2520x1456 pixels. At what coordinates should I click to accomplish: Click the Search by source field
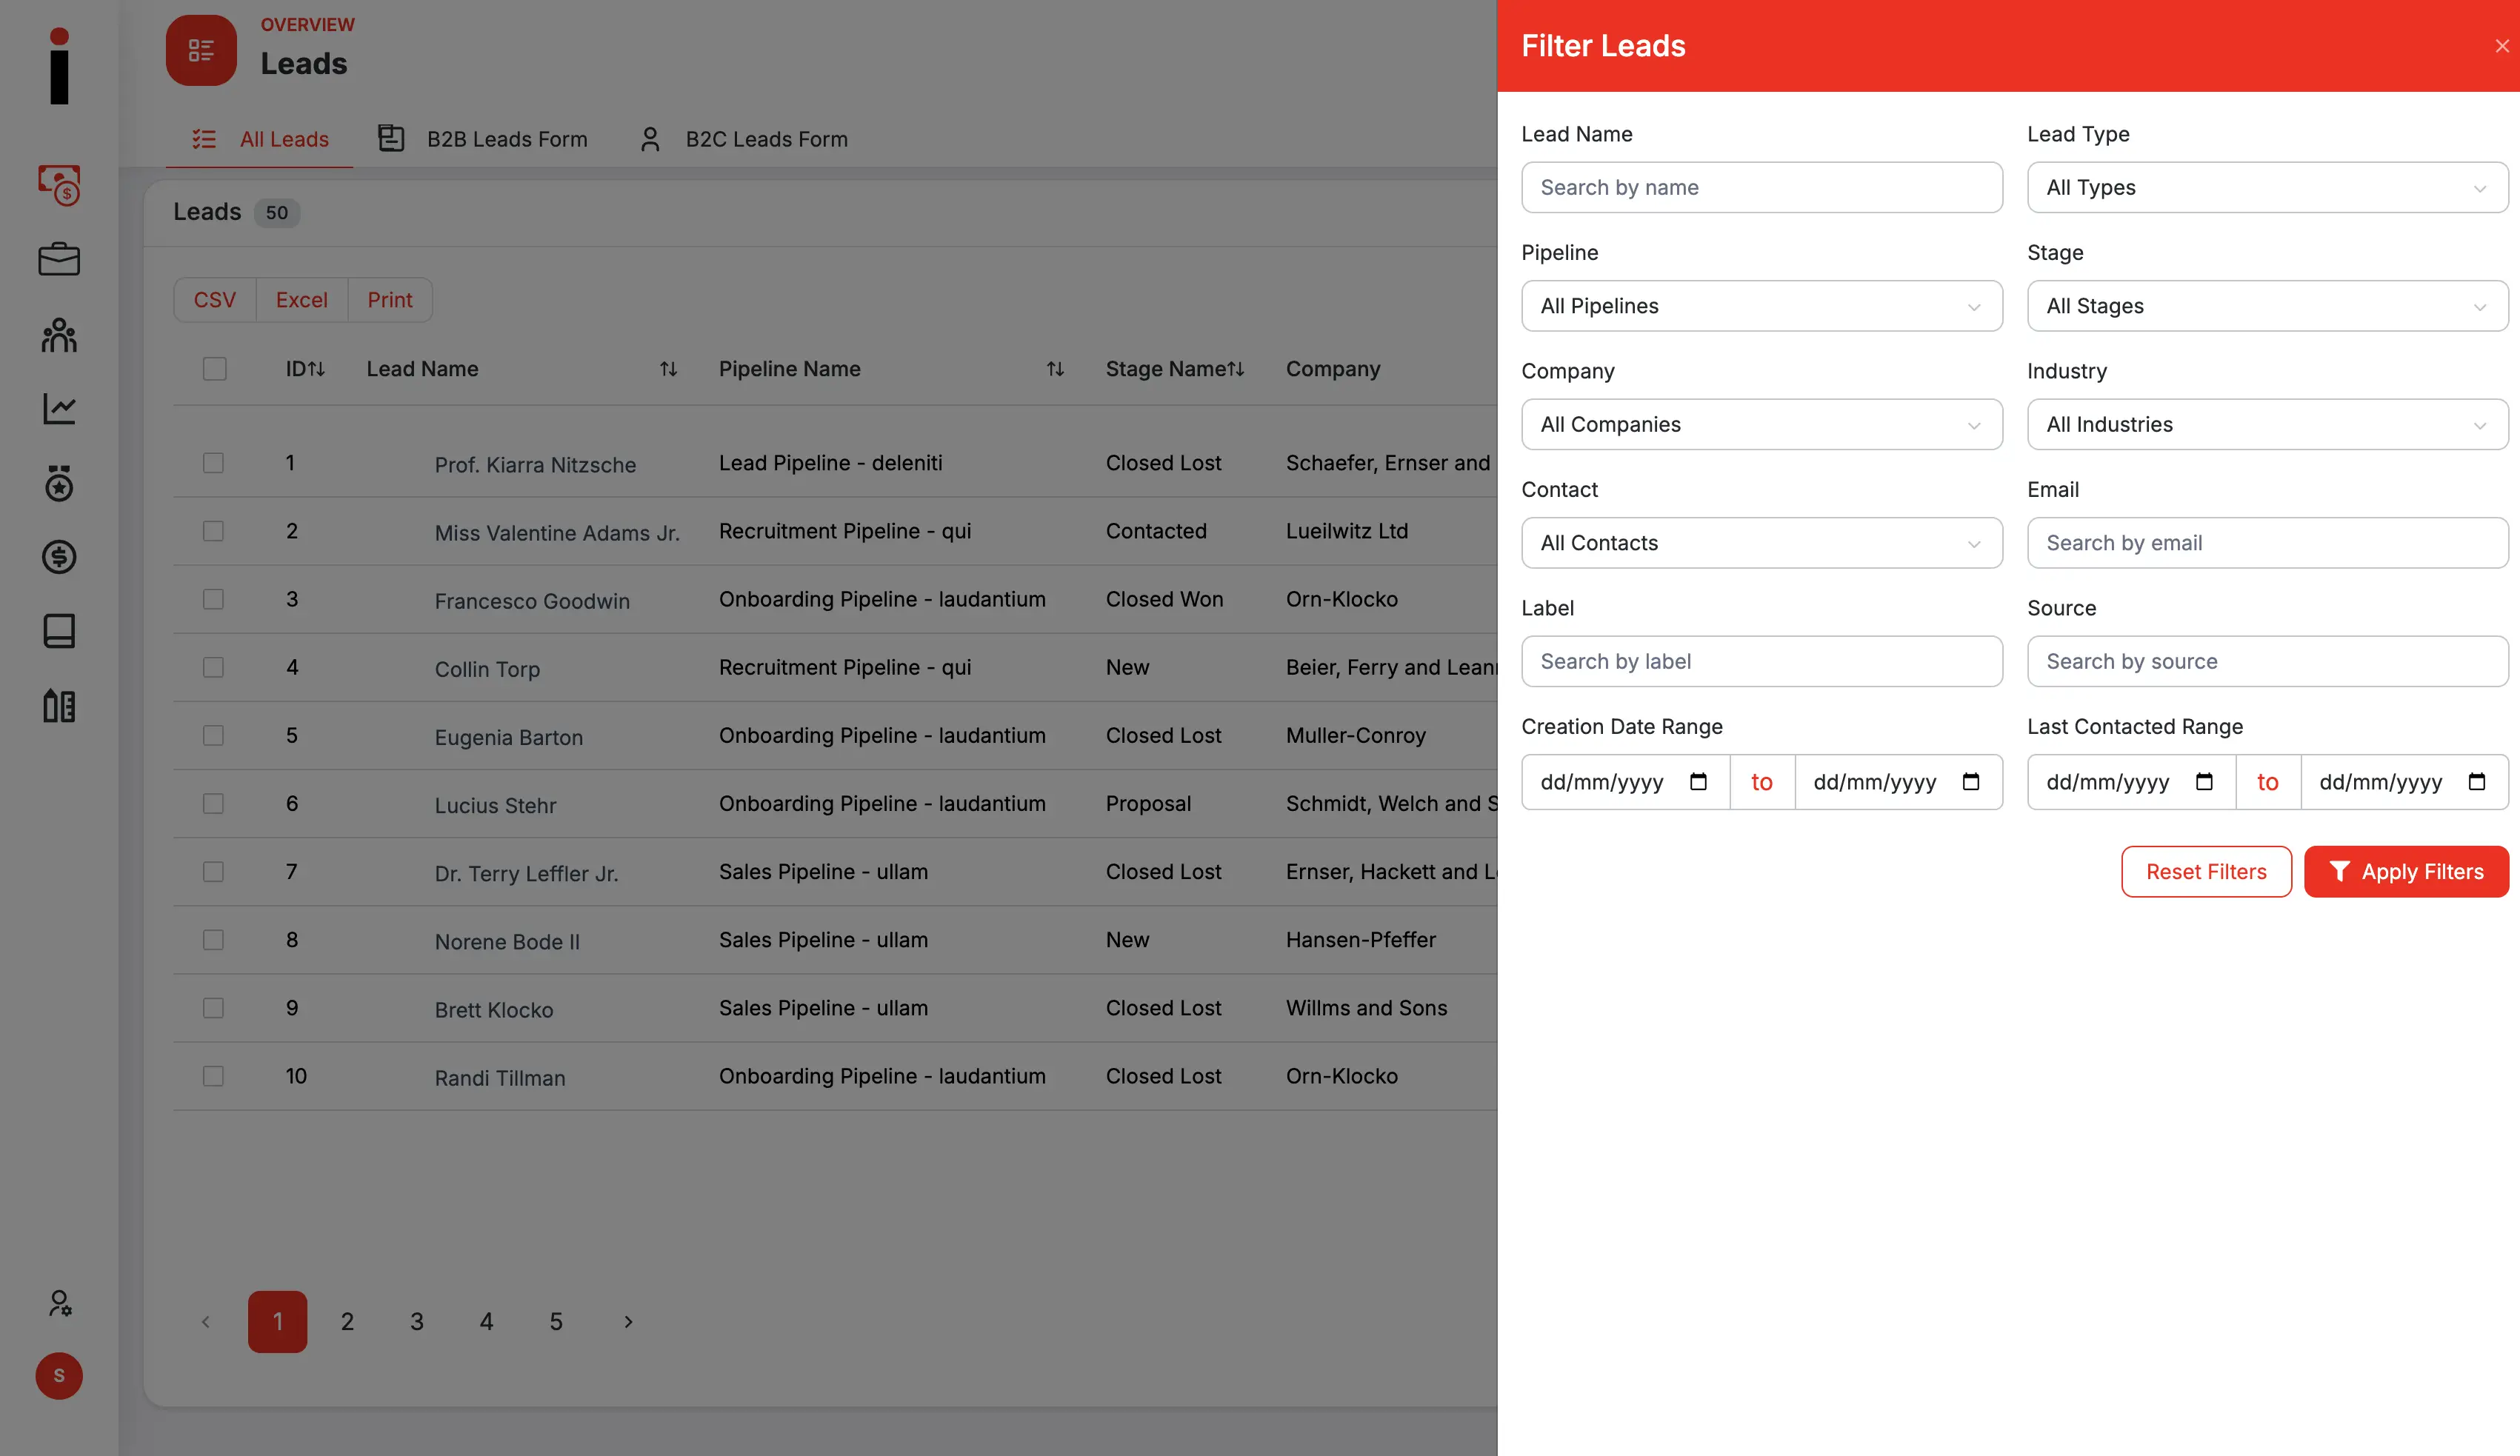(x=2267, y=661)
